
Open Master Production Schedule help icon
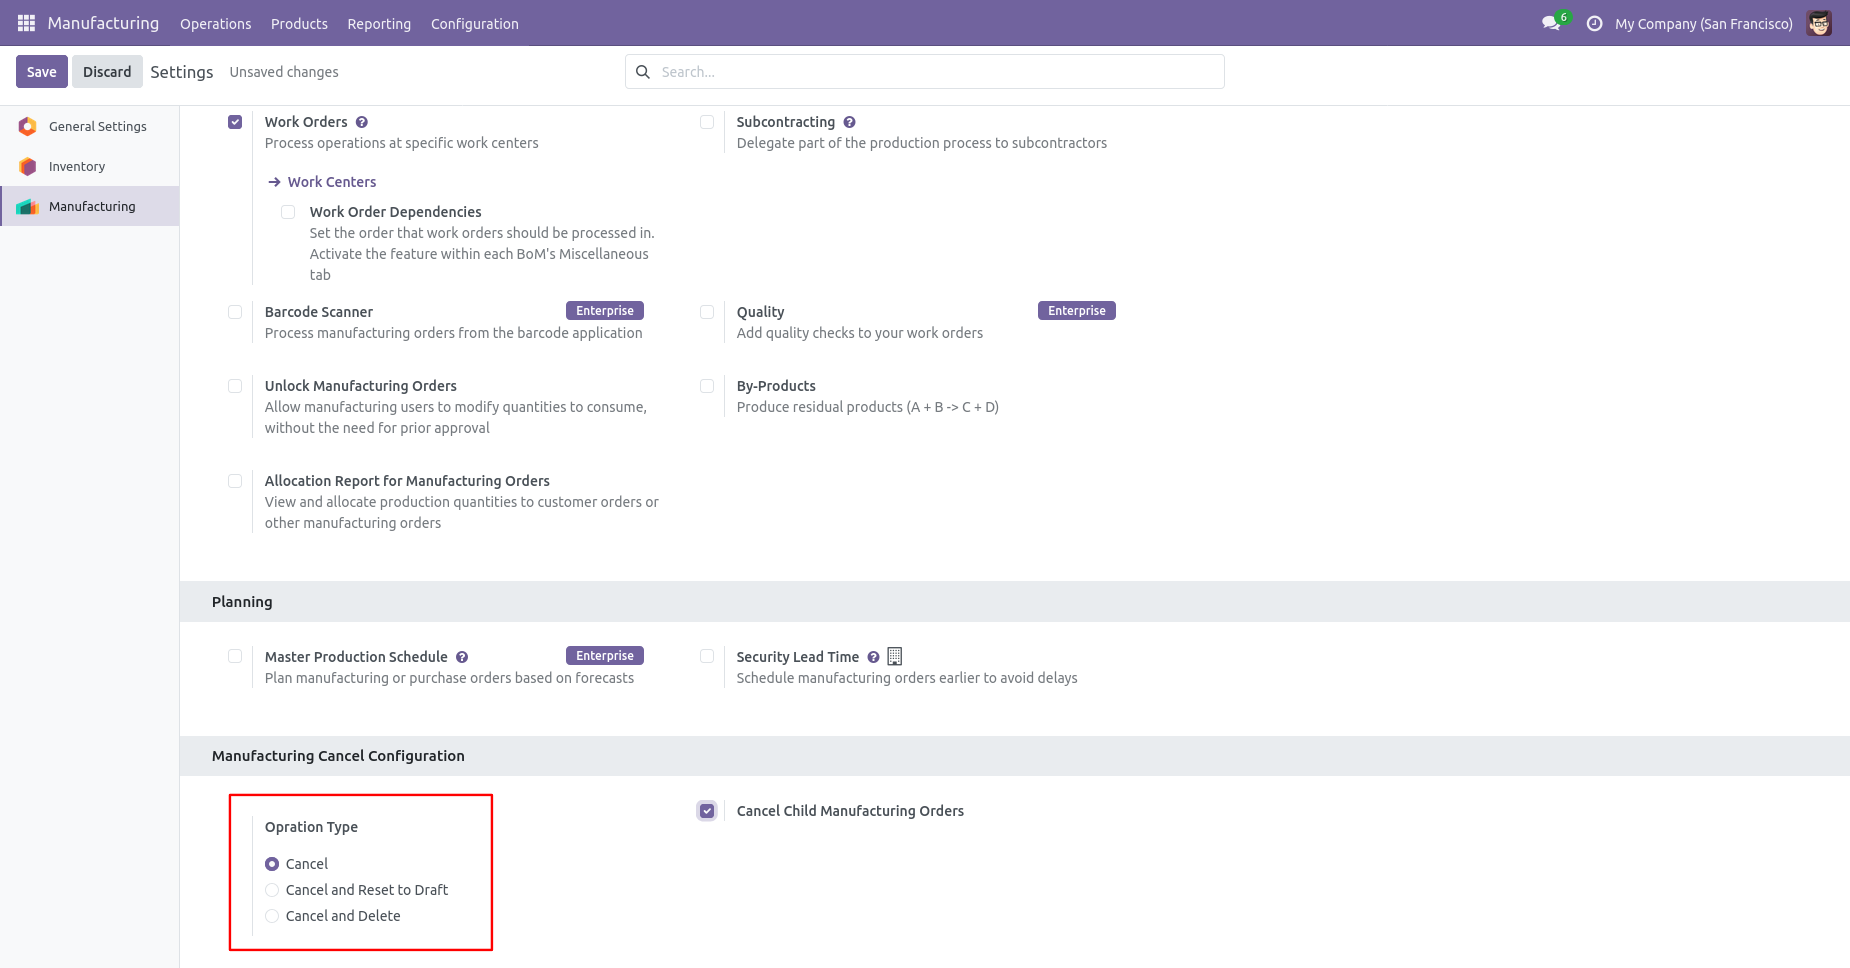(462, 657)
